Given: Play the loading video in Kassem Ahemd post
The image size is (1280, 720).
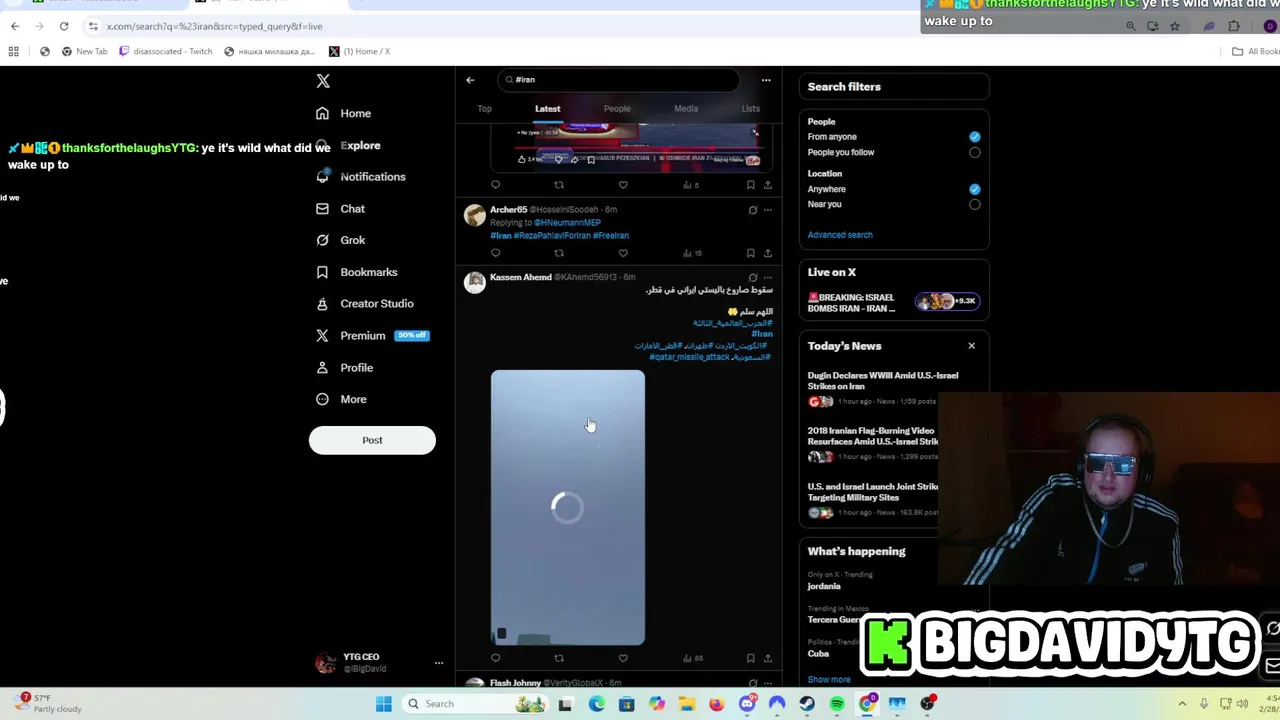Looking at the screenshot, I should click(568, 508).
